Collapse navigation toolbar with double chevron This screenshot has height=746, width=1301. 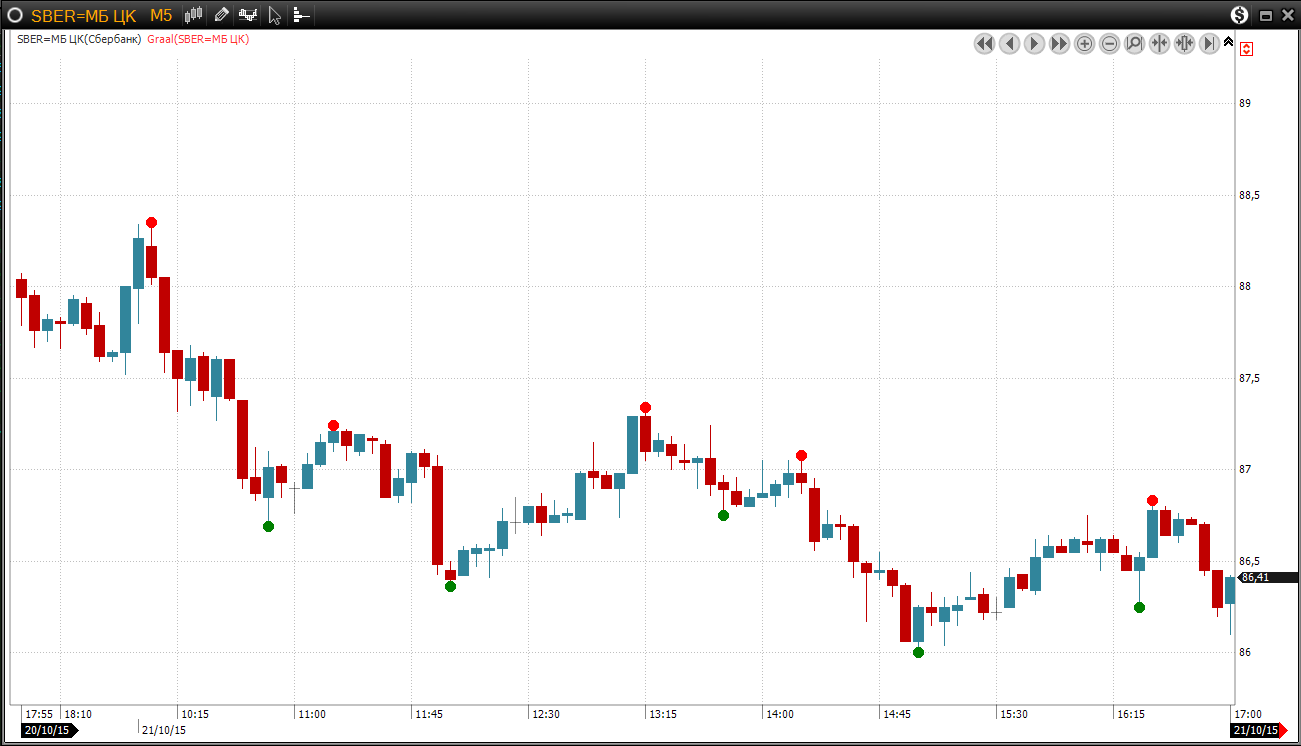[1229, 42]
